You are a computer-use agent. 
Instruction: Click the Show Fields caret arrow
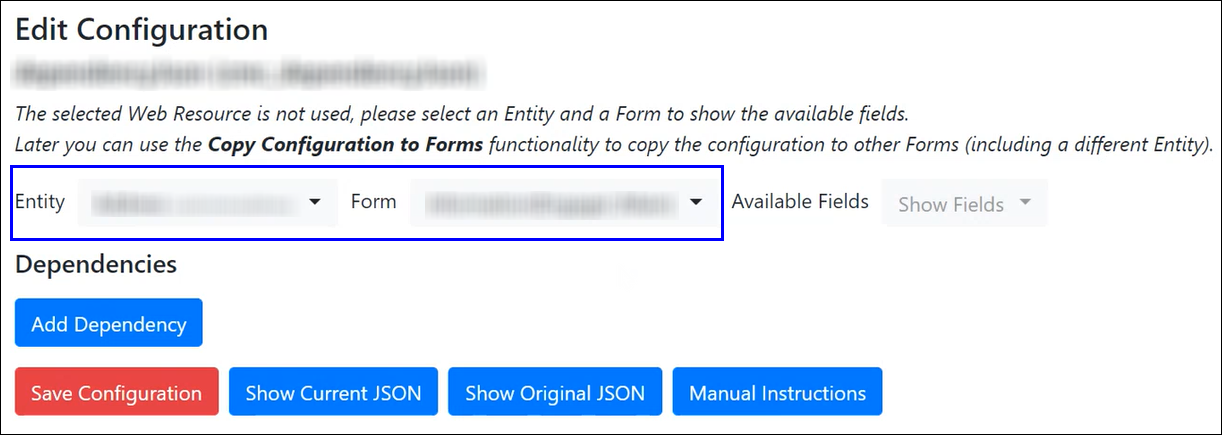coord(1025,203)
